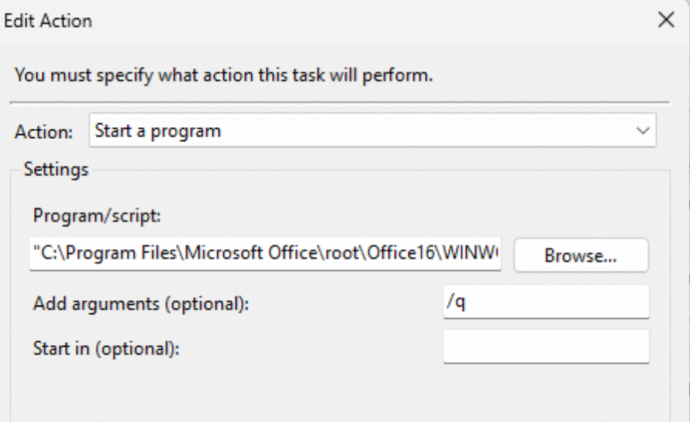Click the 'Program/script:' label
Screen dimensions: 690x422
(x=97, y=216)
